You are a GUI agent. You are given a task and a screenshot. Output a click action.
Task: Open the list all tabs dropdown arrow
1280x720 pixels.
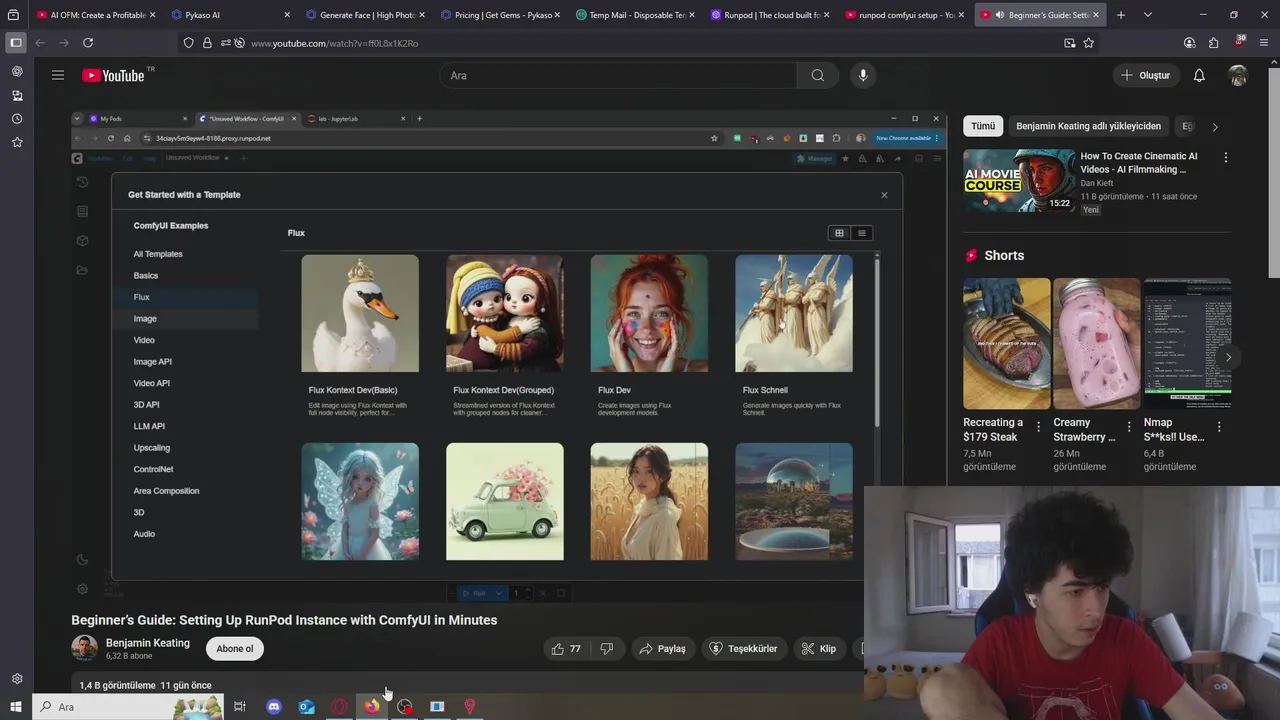click(x=1148, y=15)
